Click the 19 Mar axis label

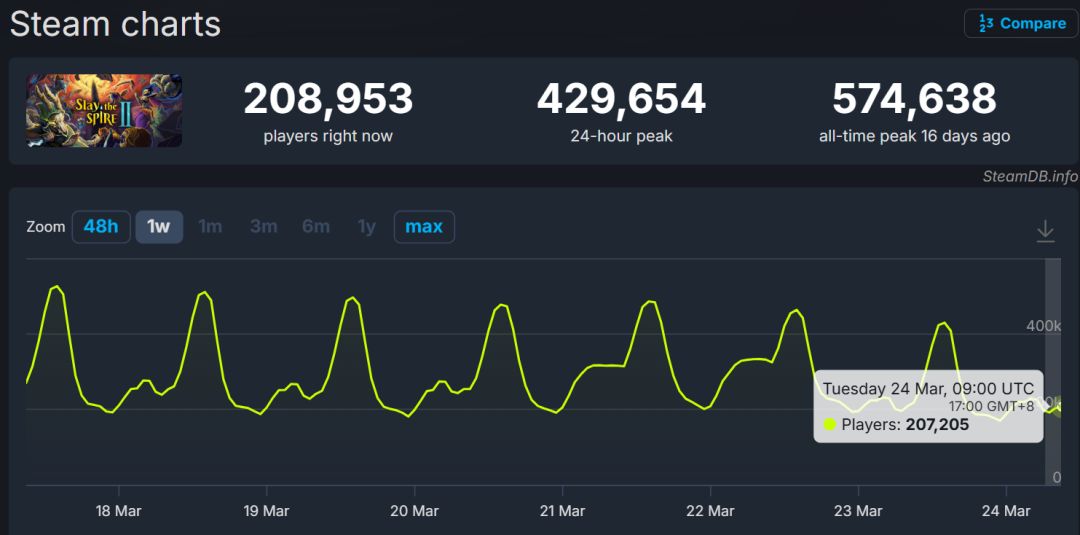point(266,511)
